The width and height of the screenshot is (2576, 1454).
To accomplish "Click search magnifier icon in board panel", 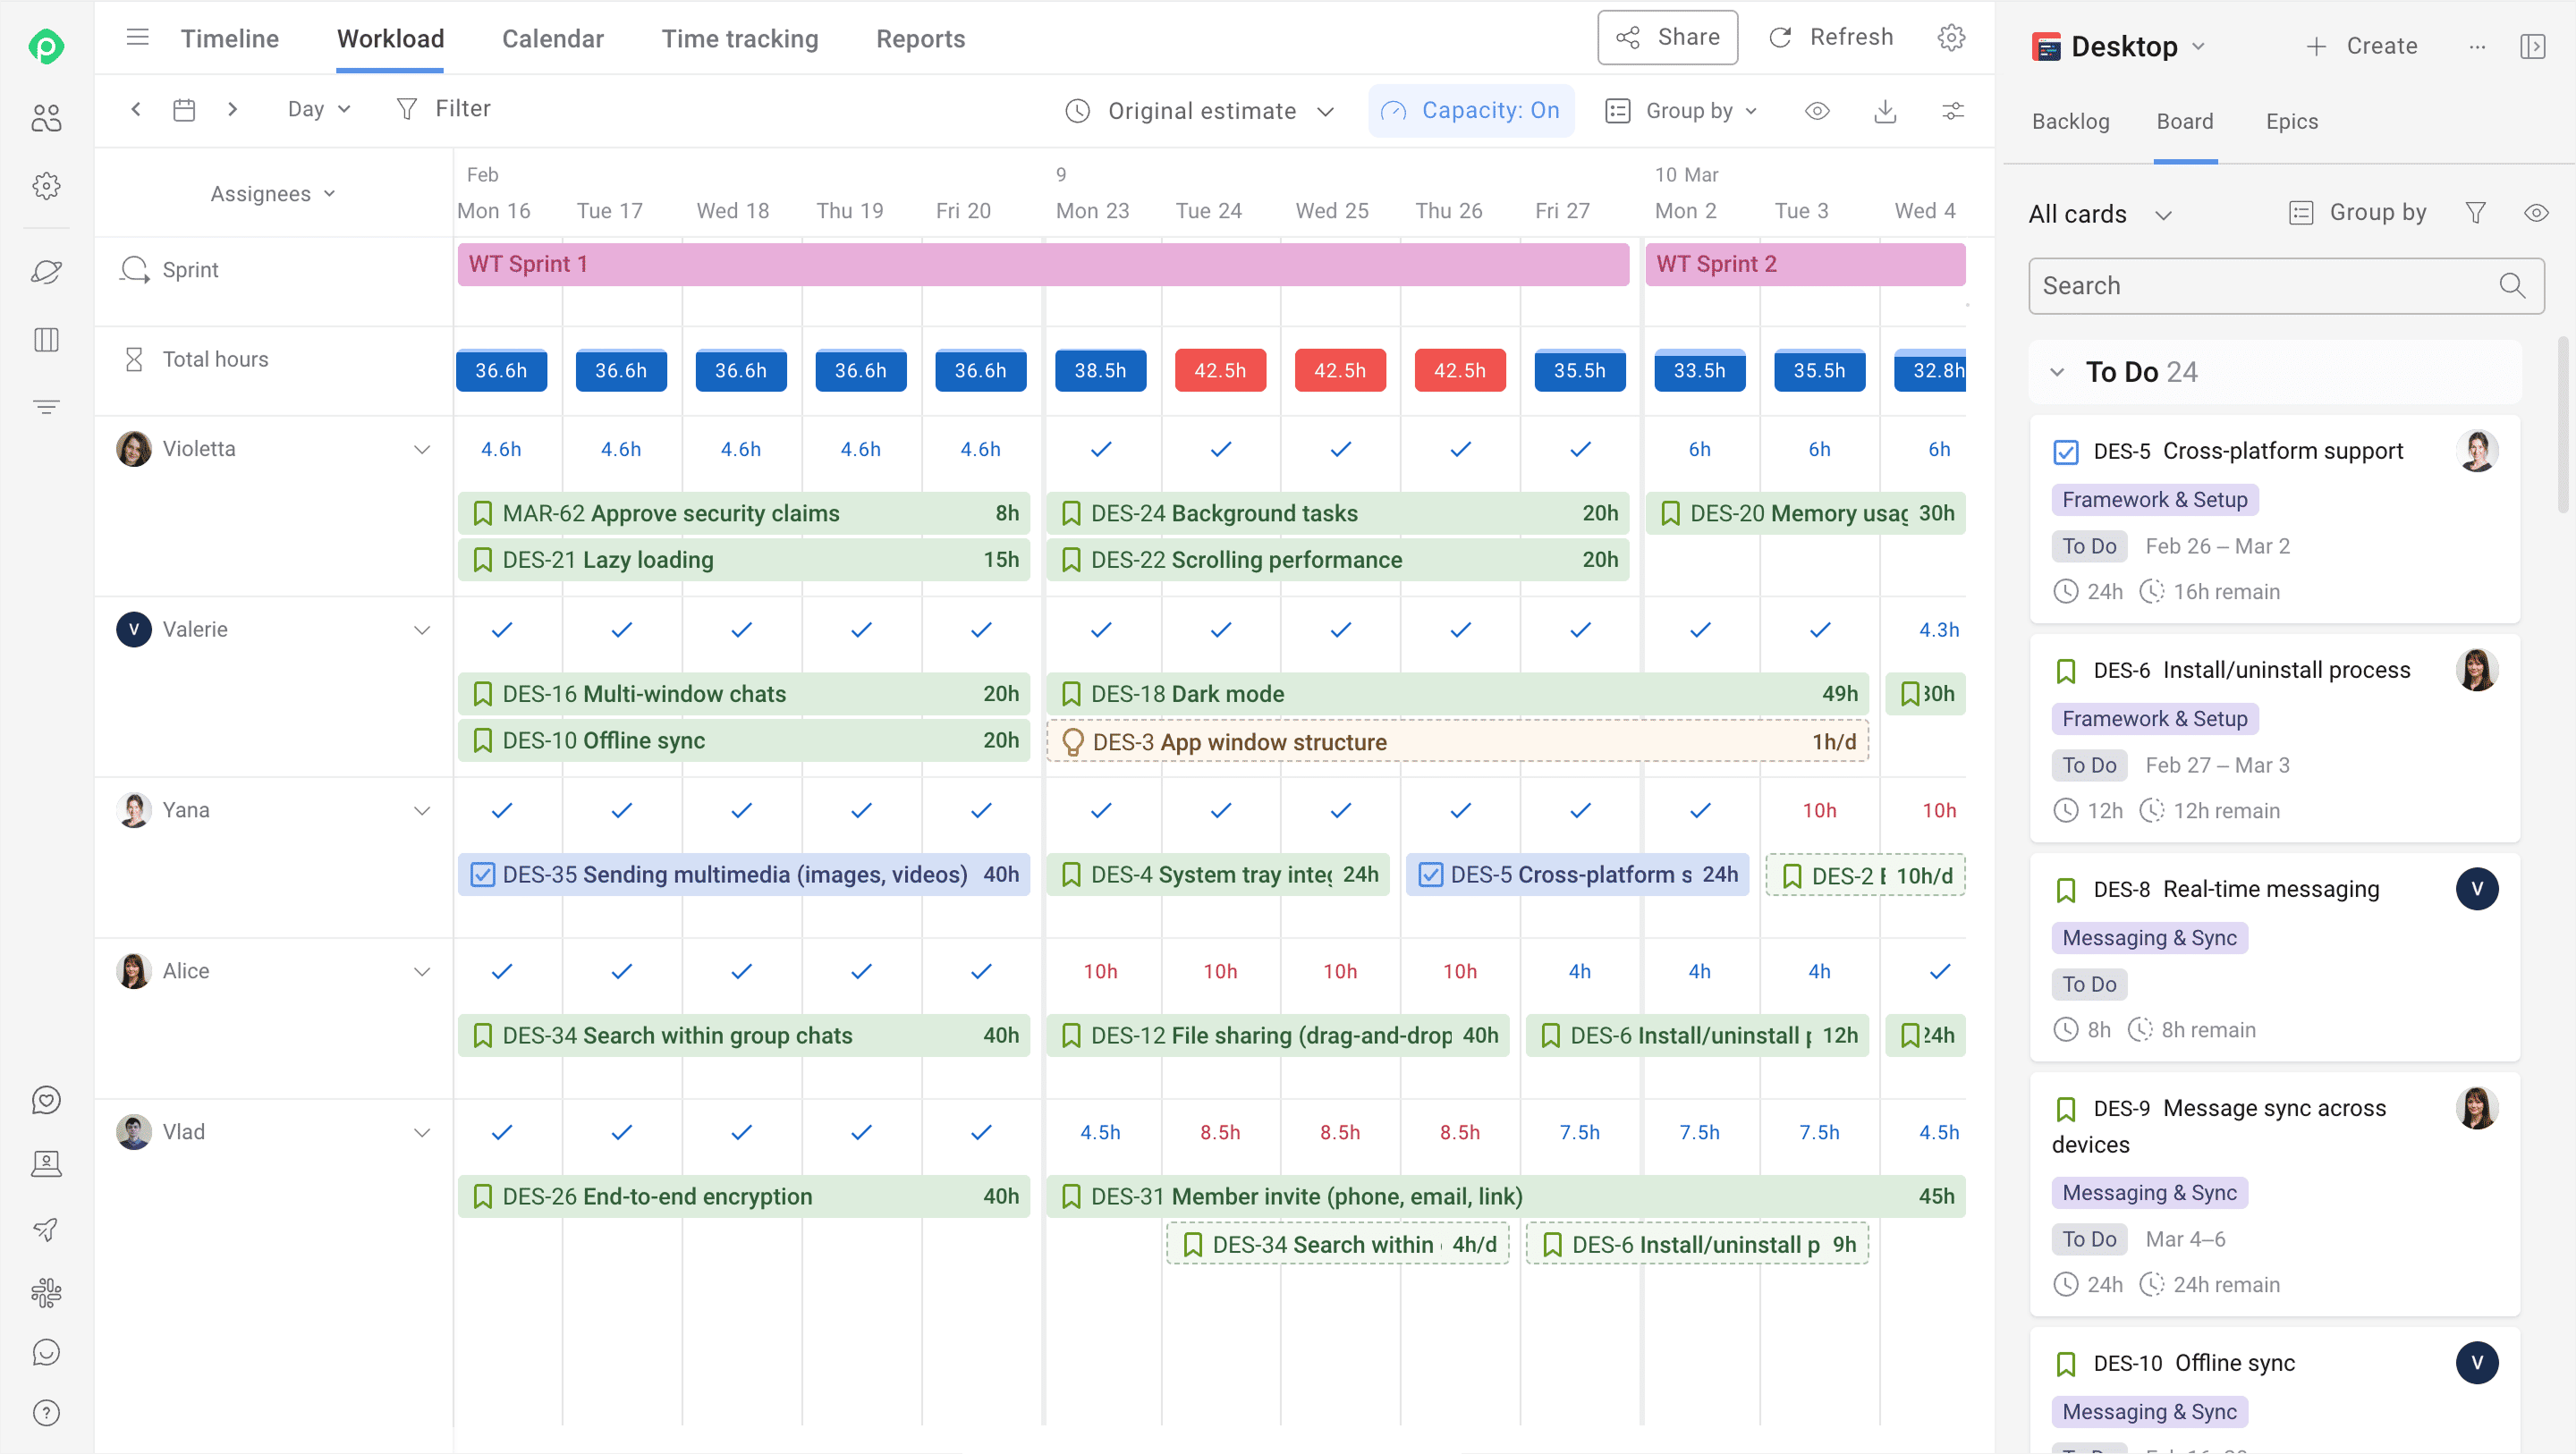I will coord(2512,286).
